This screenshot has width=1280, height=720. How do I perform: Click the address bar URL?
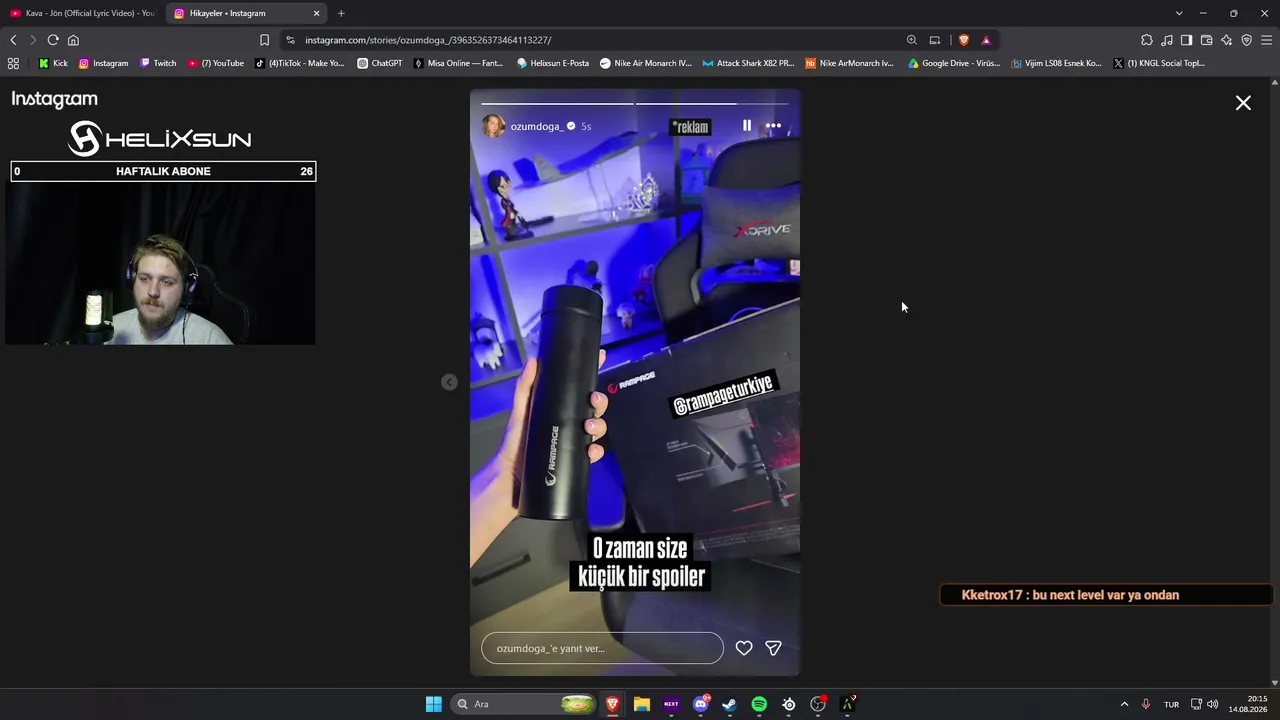[428, 40]
